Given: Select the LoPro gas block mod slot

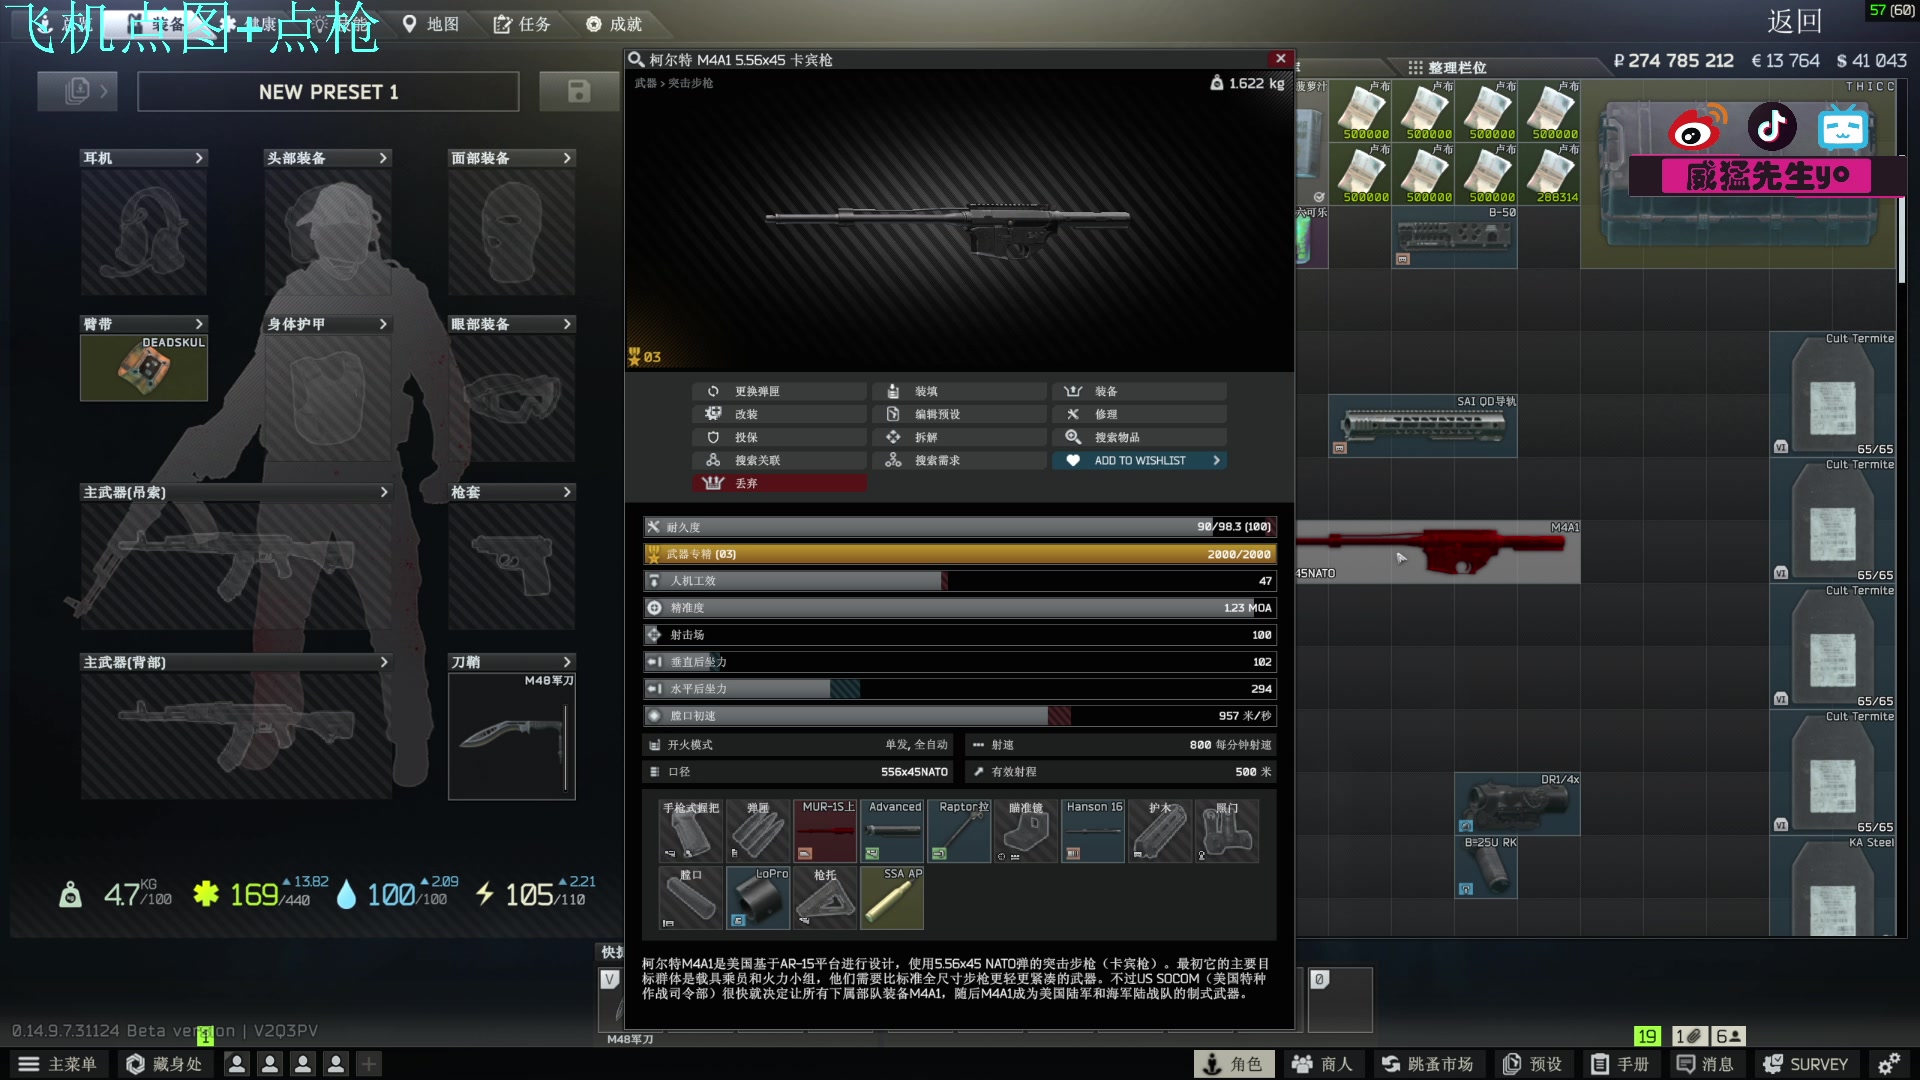Looking at the screenshot, I should 758,897.
